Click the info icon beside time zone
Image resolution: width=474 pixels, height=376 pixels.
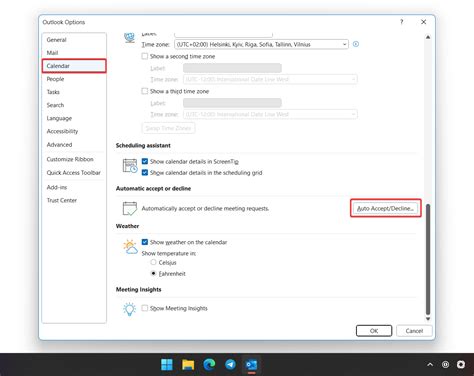356,44
